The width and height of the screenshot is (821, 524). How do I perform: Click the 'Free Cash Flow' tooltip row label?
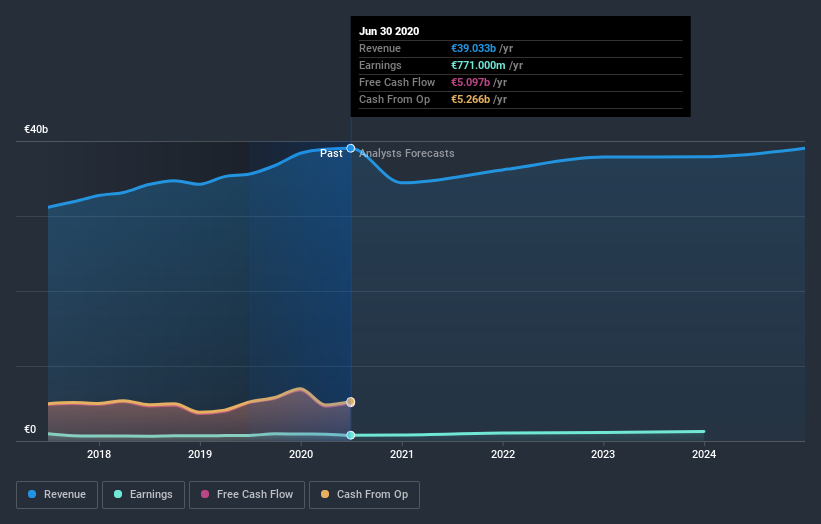397,82
